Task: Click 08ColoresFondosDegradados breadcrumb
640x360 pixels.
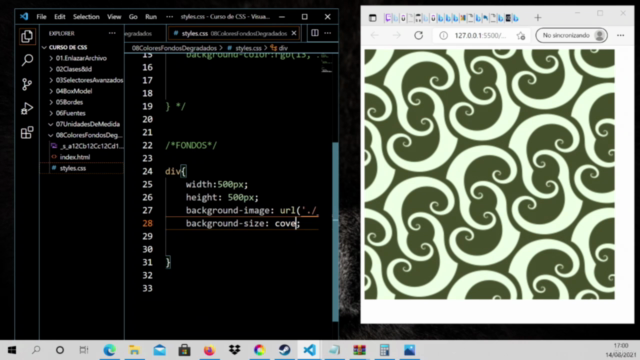Action: [x=174, y=48]
